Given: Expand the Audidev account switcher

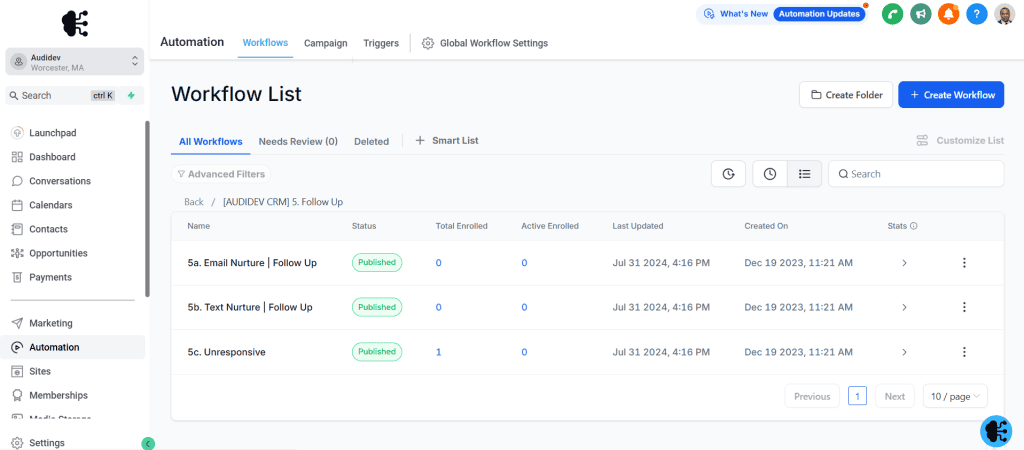Looking at the screenshot, I should pos(74,62).
